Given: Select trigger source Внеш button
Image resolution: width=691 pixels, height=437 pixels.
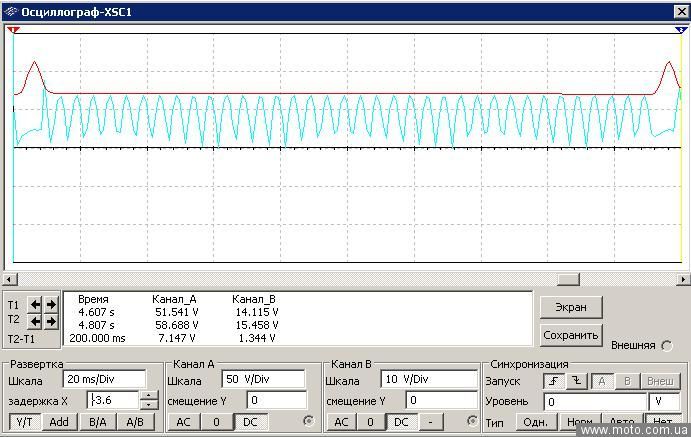Looking at the screenshot, I should click(660, 381).
